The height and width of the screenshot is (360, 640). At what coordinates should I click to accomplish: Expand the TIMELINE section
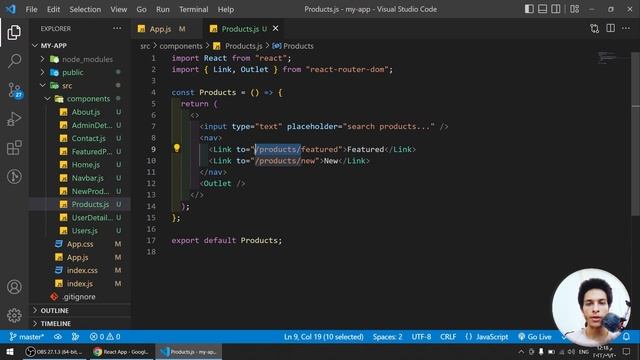[x=80, y=324]
